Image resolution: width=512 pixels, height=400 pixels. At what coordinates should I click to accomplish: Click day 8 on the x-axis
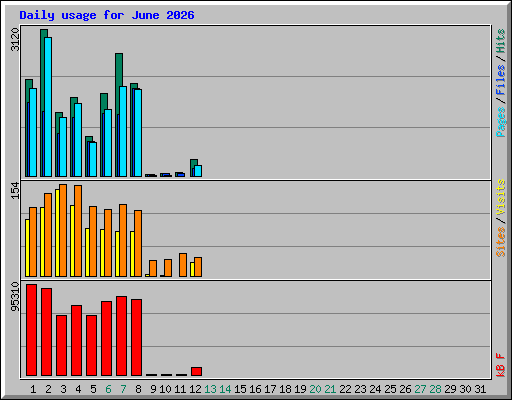[x=138, y=389]
